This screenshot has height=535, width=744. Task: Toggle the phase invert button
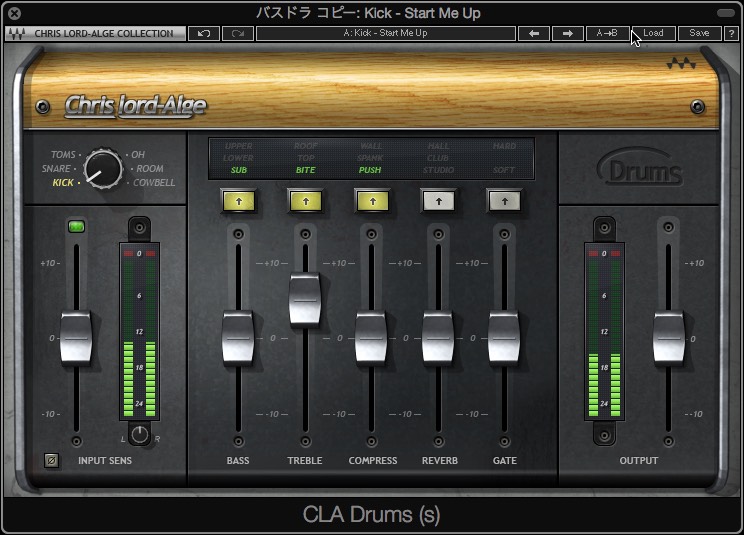(51, 460)
